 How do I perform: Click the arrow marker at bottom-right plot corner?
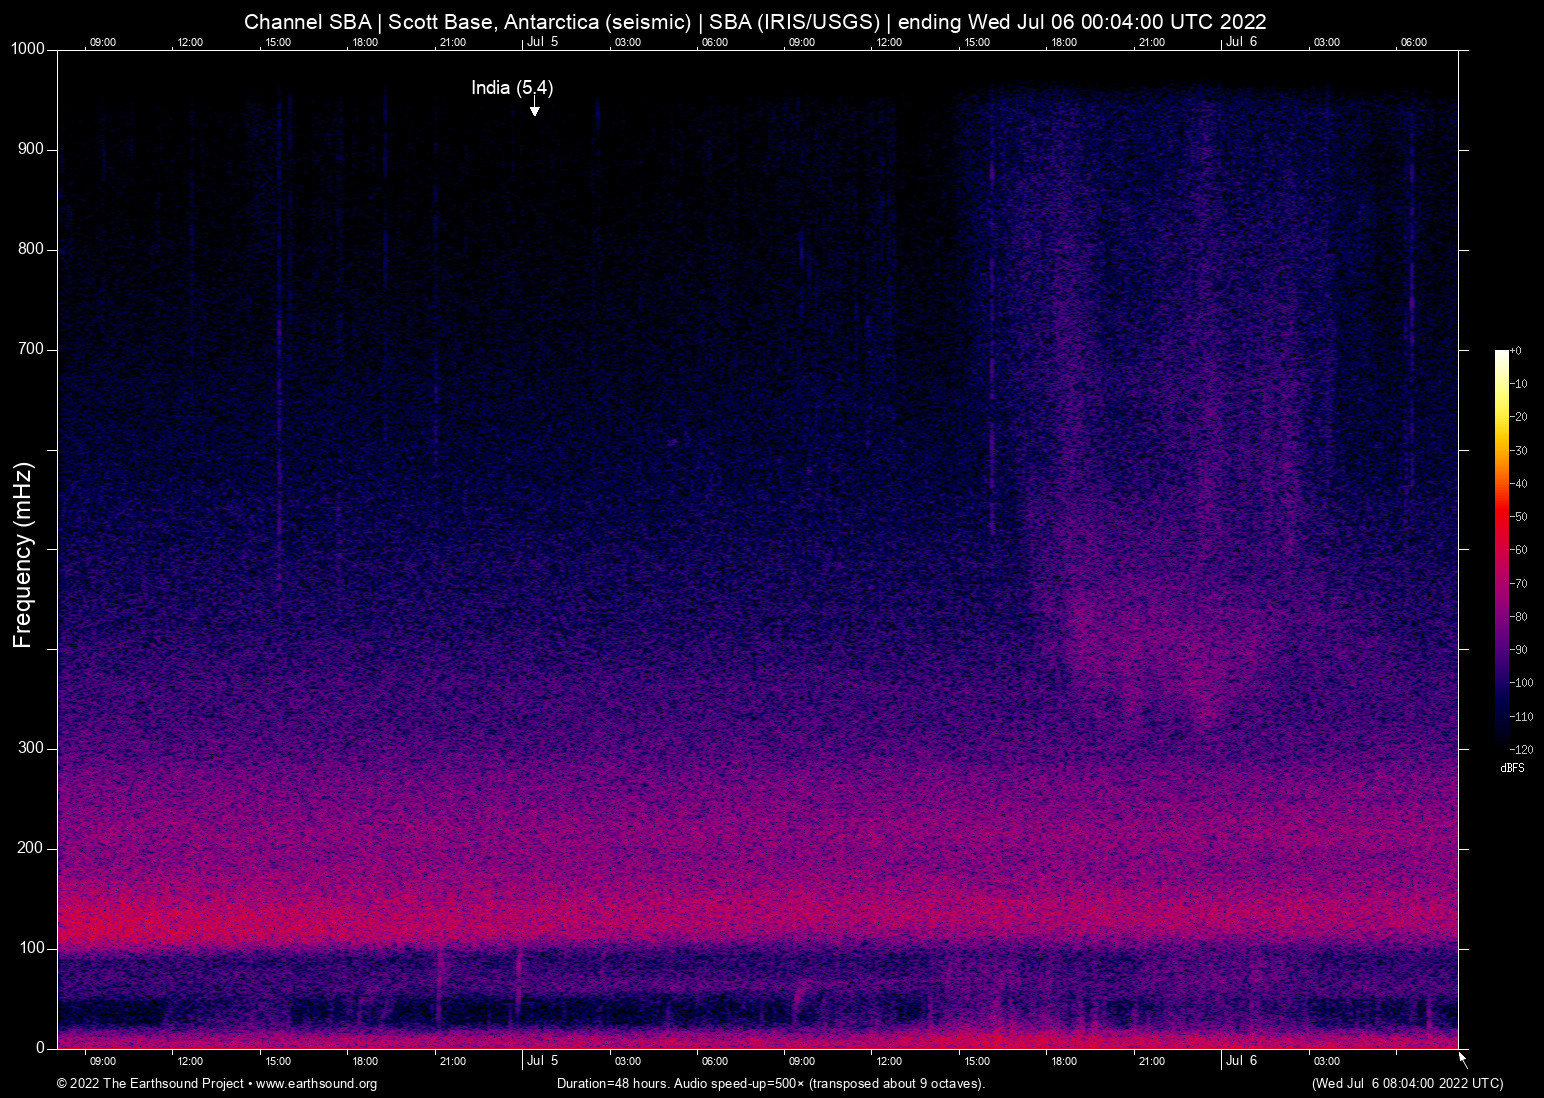[x=1463, y=1059]
